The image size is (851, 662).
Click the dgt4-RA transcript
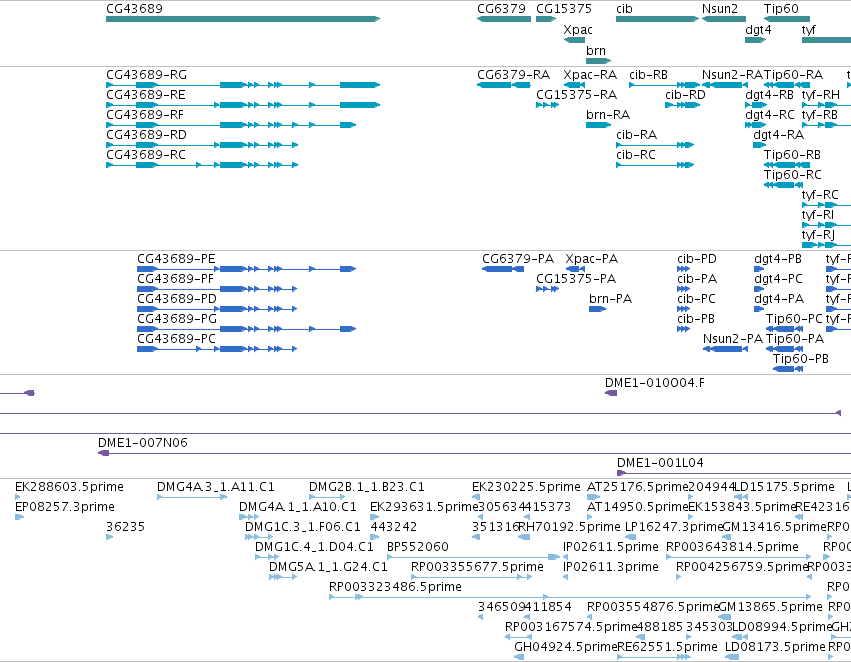coord(759,145)
